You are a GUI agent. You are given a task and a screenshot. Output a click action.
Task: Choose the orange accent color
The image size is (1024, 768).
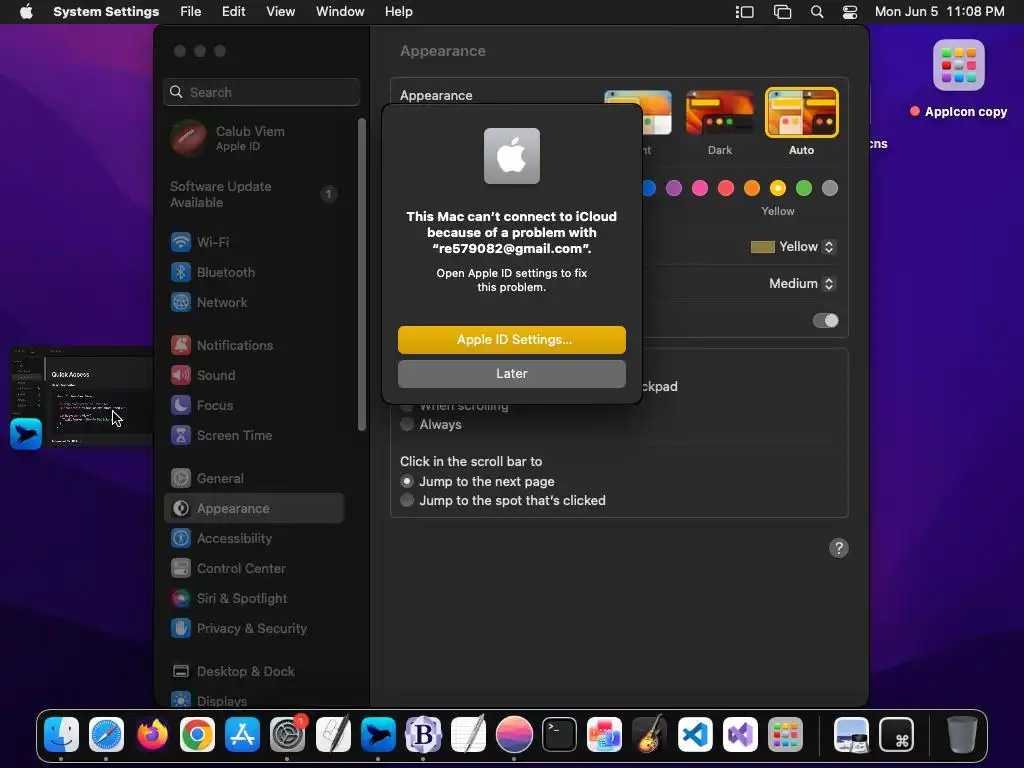coord(752,188)
